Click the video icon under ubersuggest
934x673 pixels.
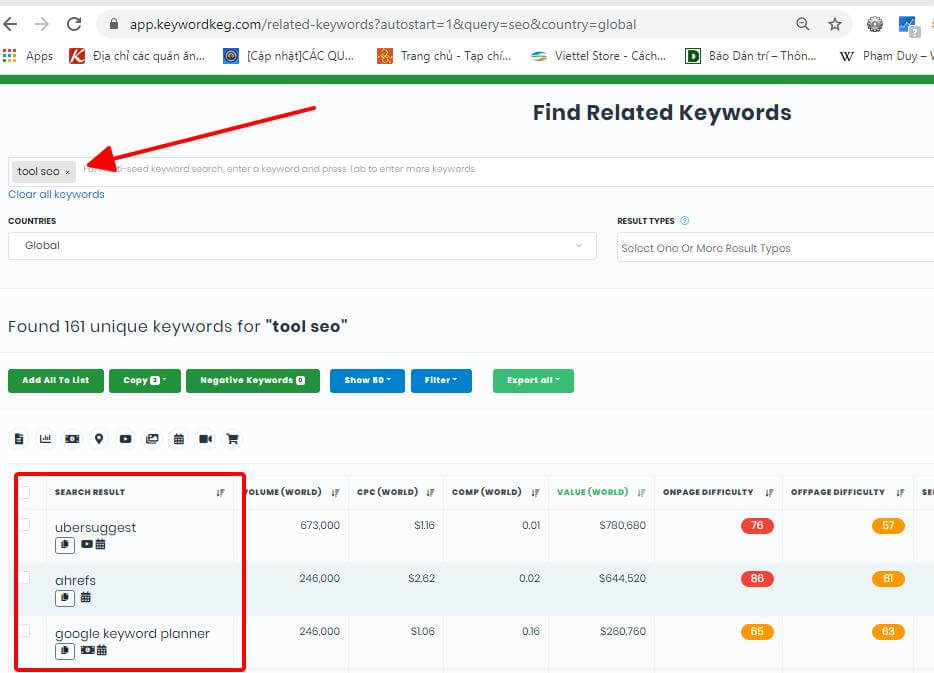pyautogui.click(x=87, y=544)
